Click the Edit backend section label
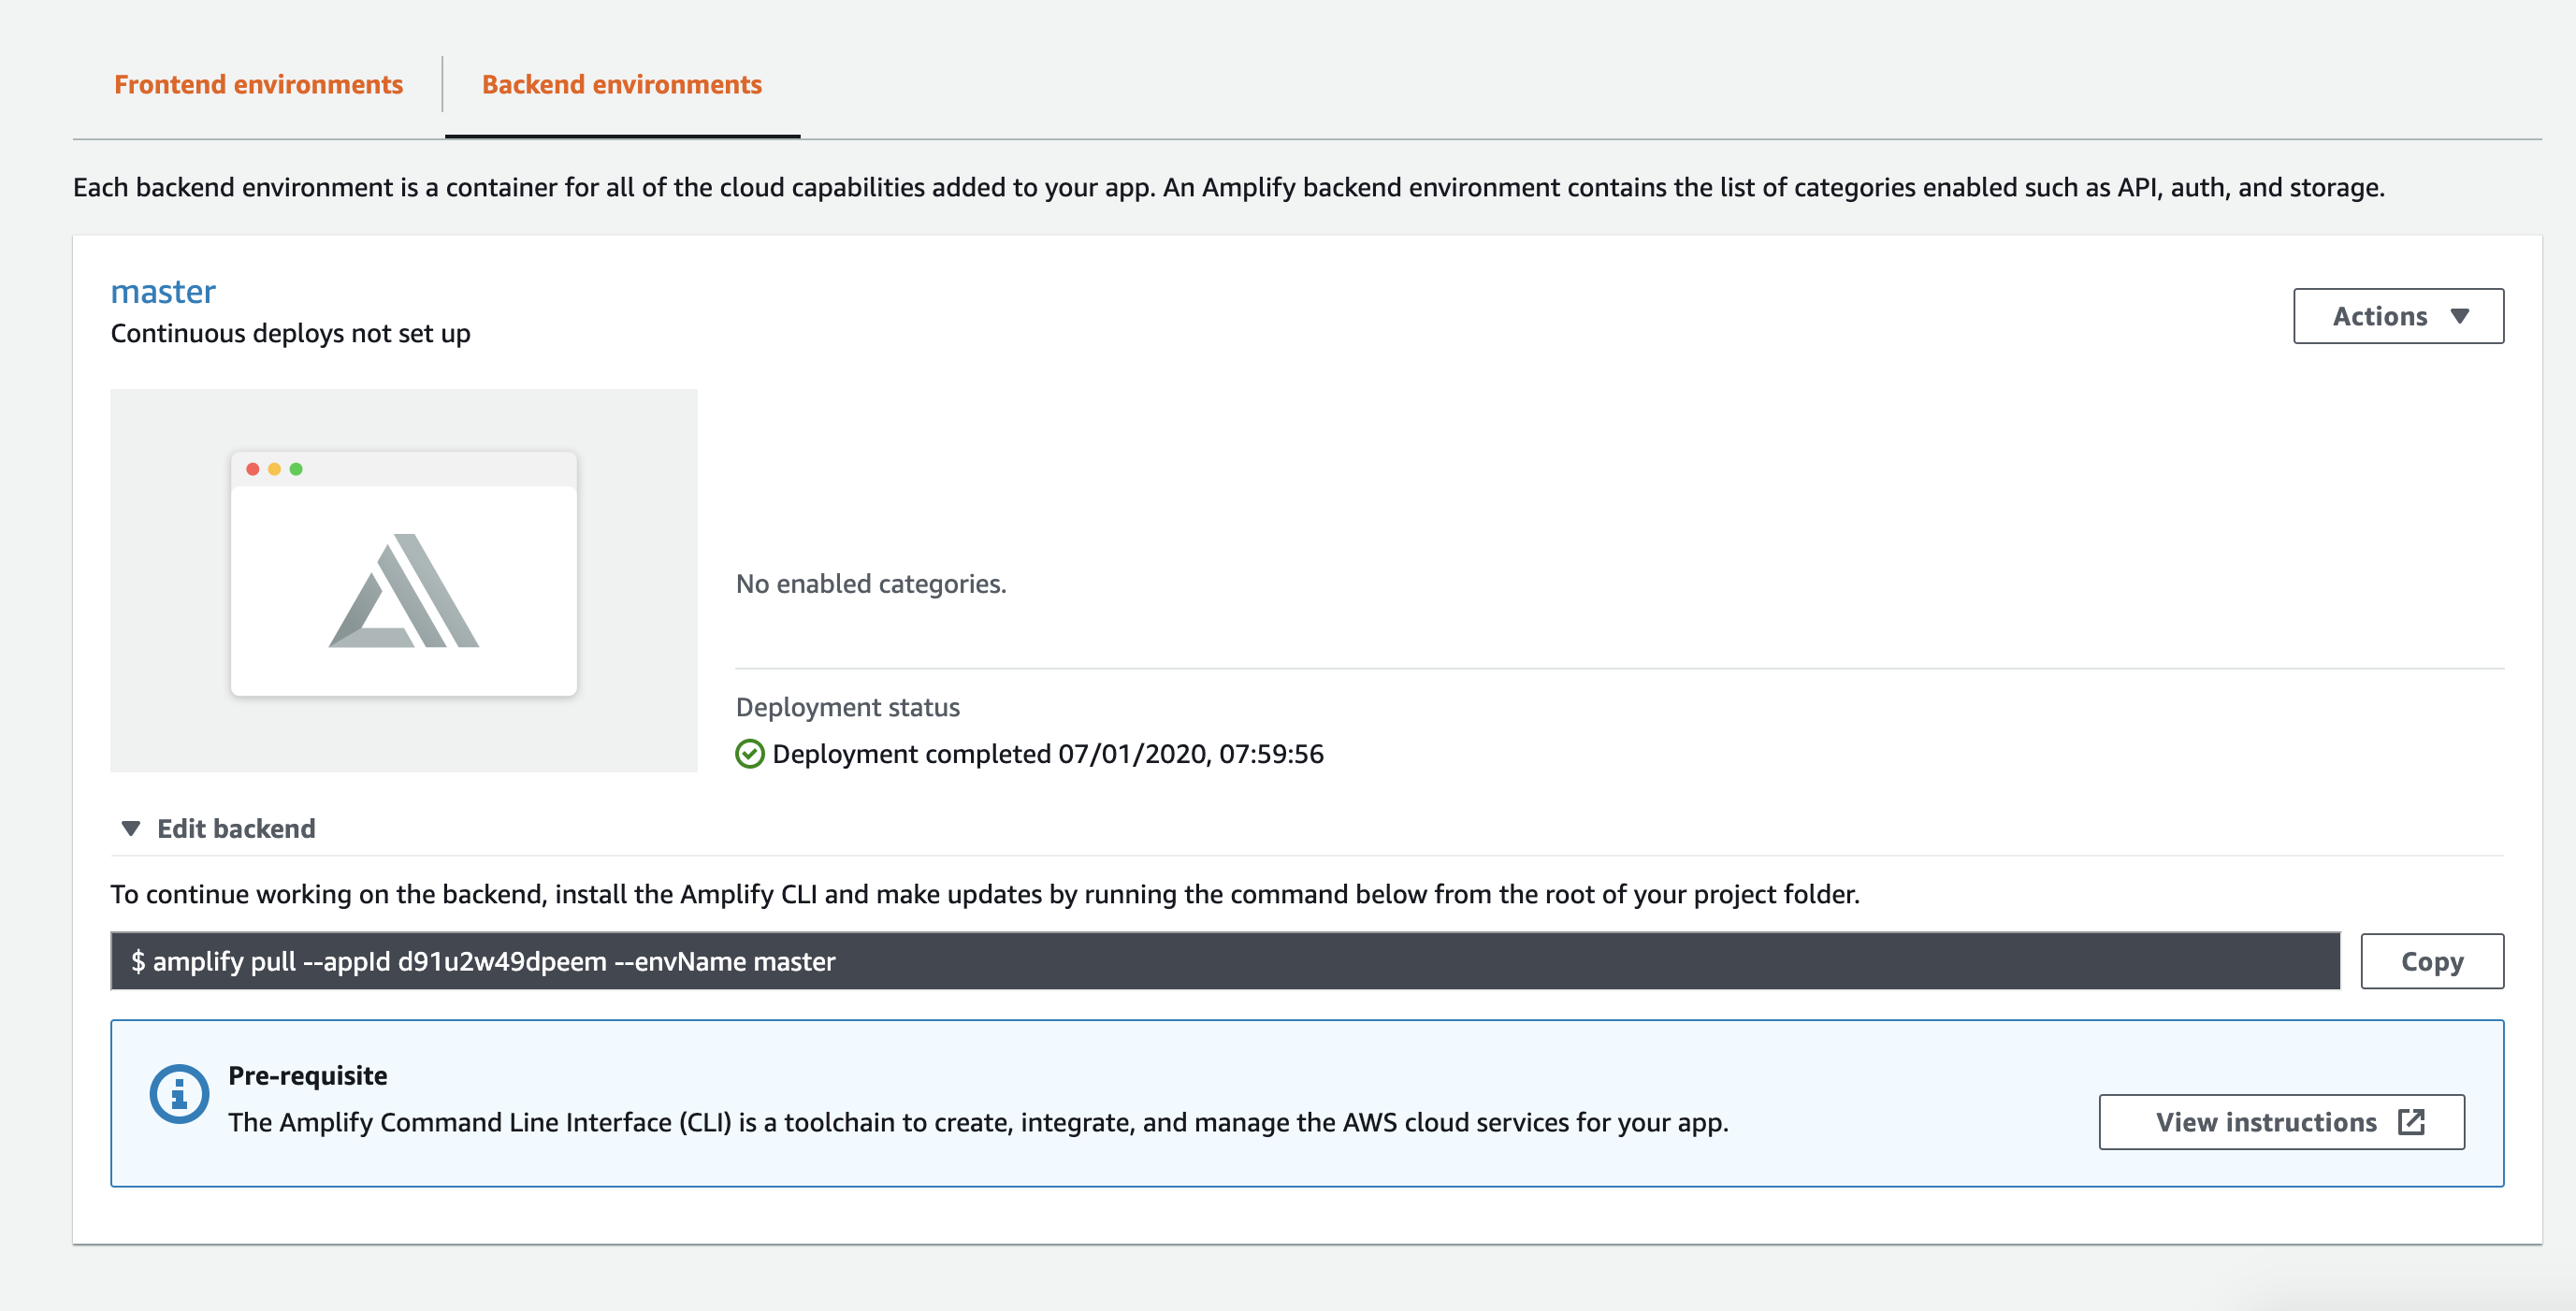The width and height of the screenshot is (2576, 1311). tap(236, 828)
